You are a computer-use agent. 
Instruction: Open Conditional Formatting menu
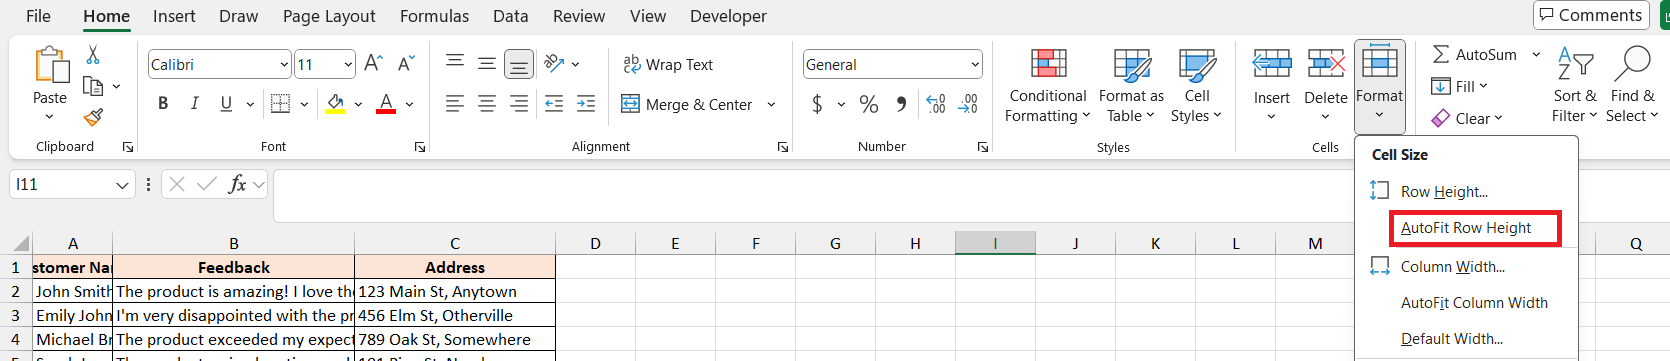click(1048, 86)
